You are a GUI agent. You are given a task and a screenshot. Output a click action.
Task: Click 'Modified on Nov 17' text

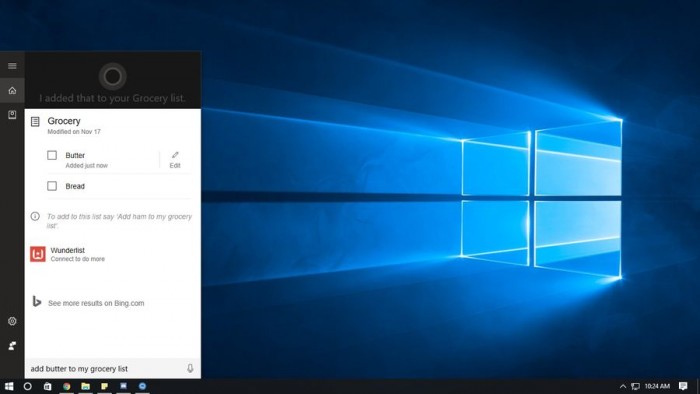[74, 132]
